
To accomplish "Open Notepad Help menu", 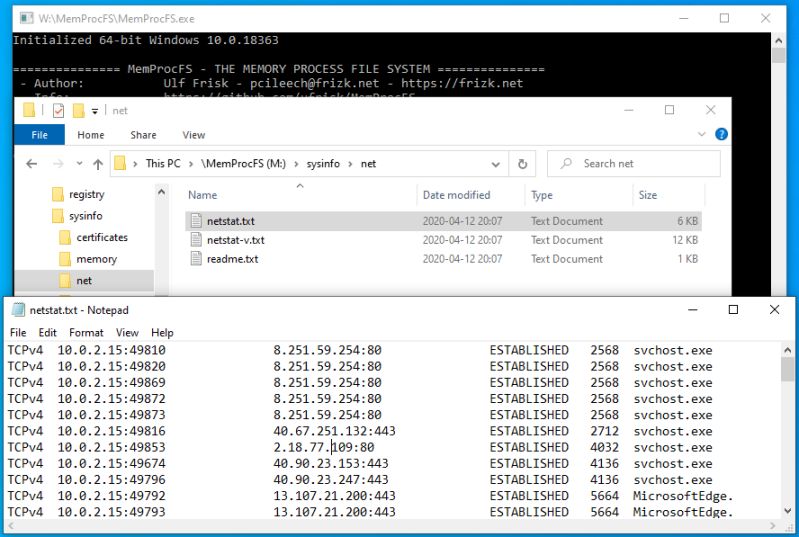I will [x=162, y=333].
